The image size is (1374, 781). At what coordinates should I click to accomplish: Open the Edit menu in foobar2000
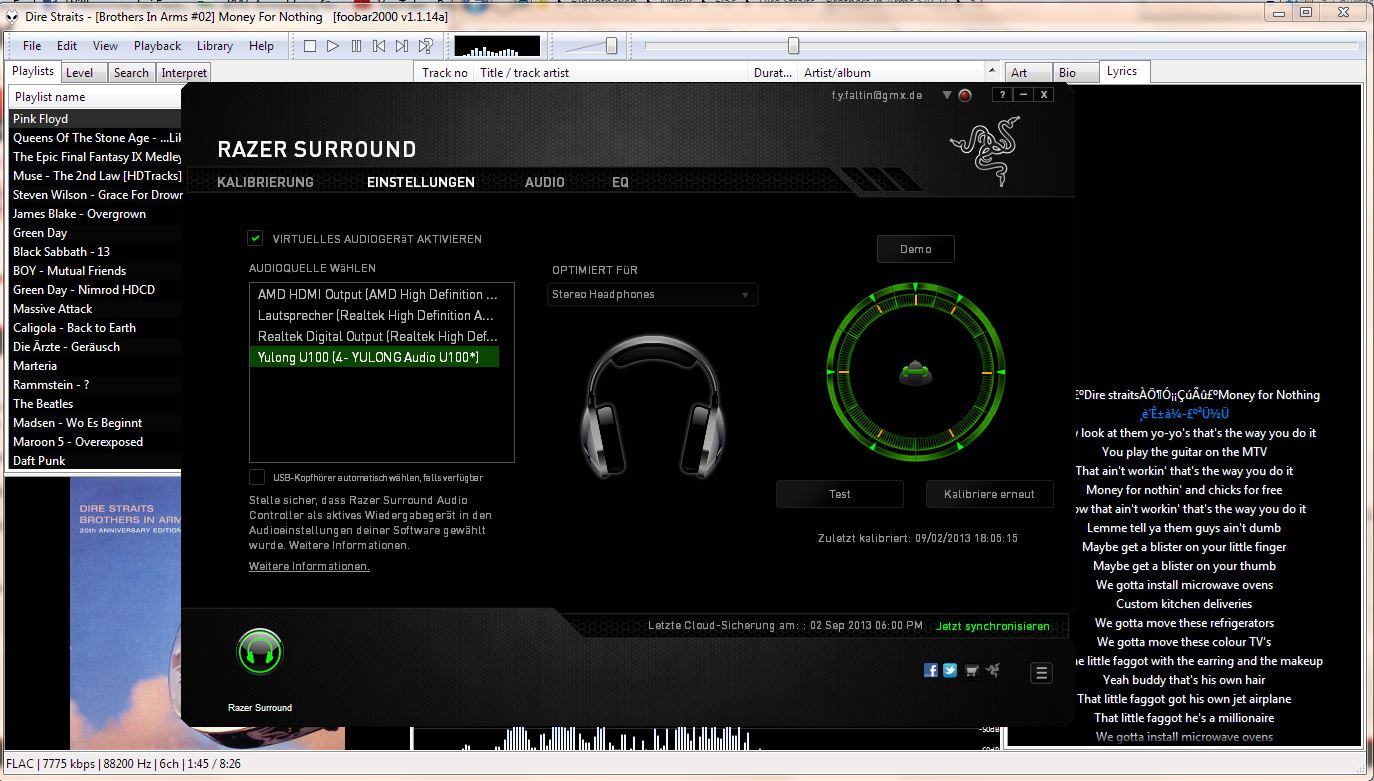(x=67, y=46)
